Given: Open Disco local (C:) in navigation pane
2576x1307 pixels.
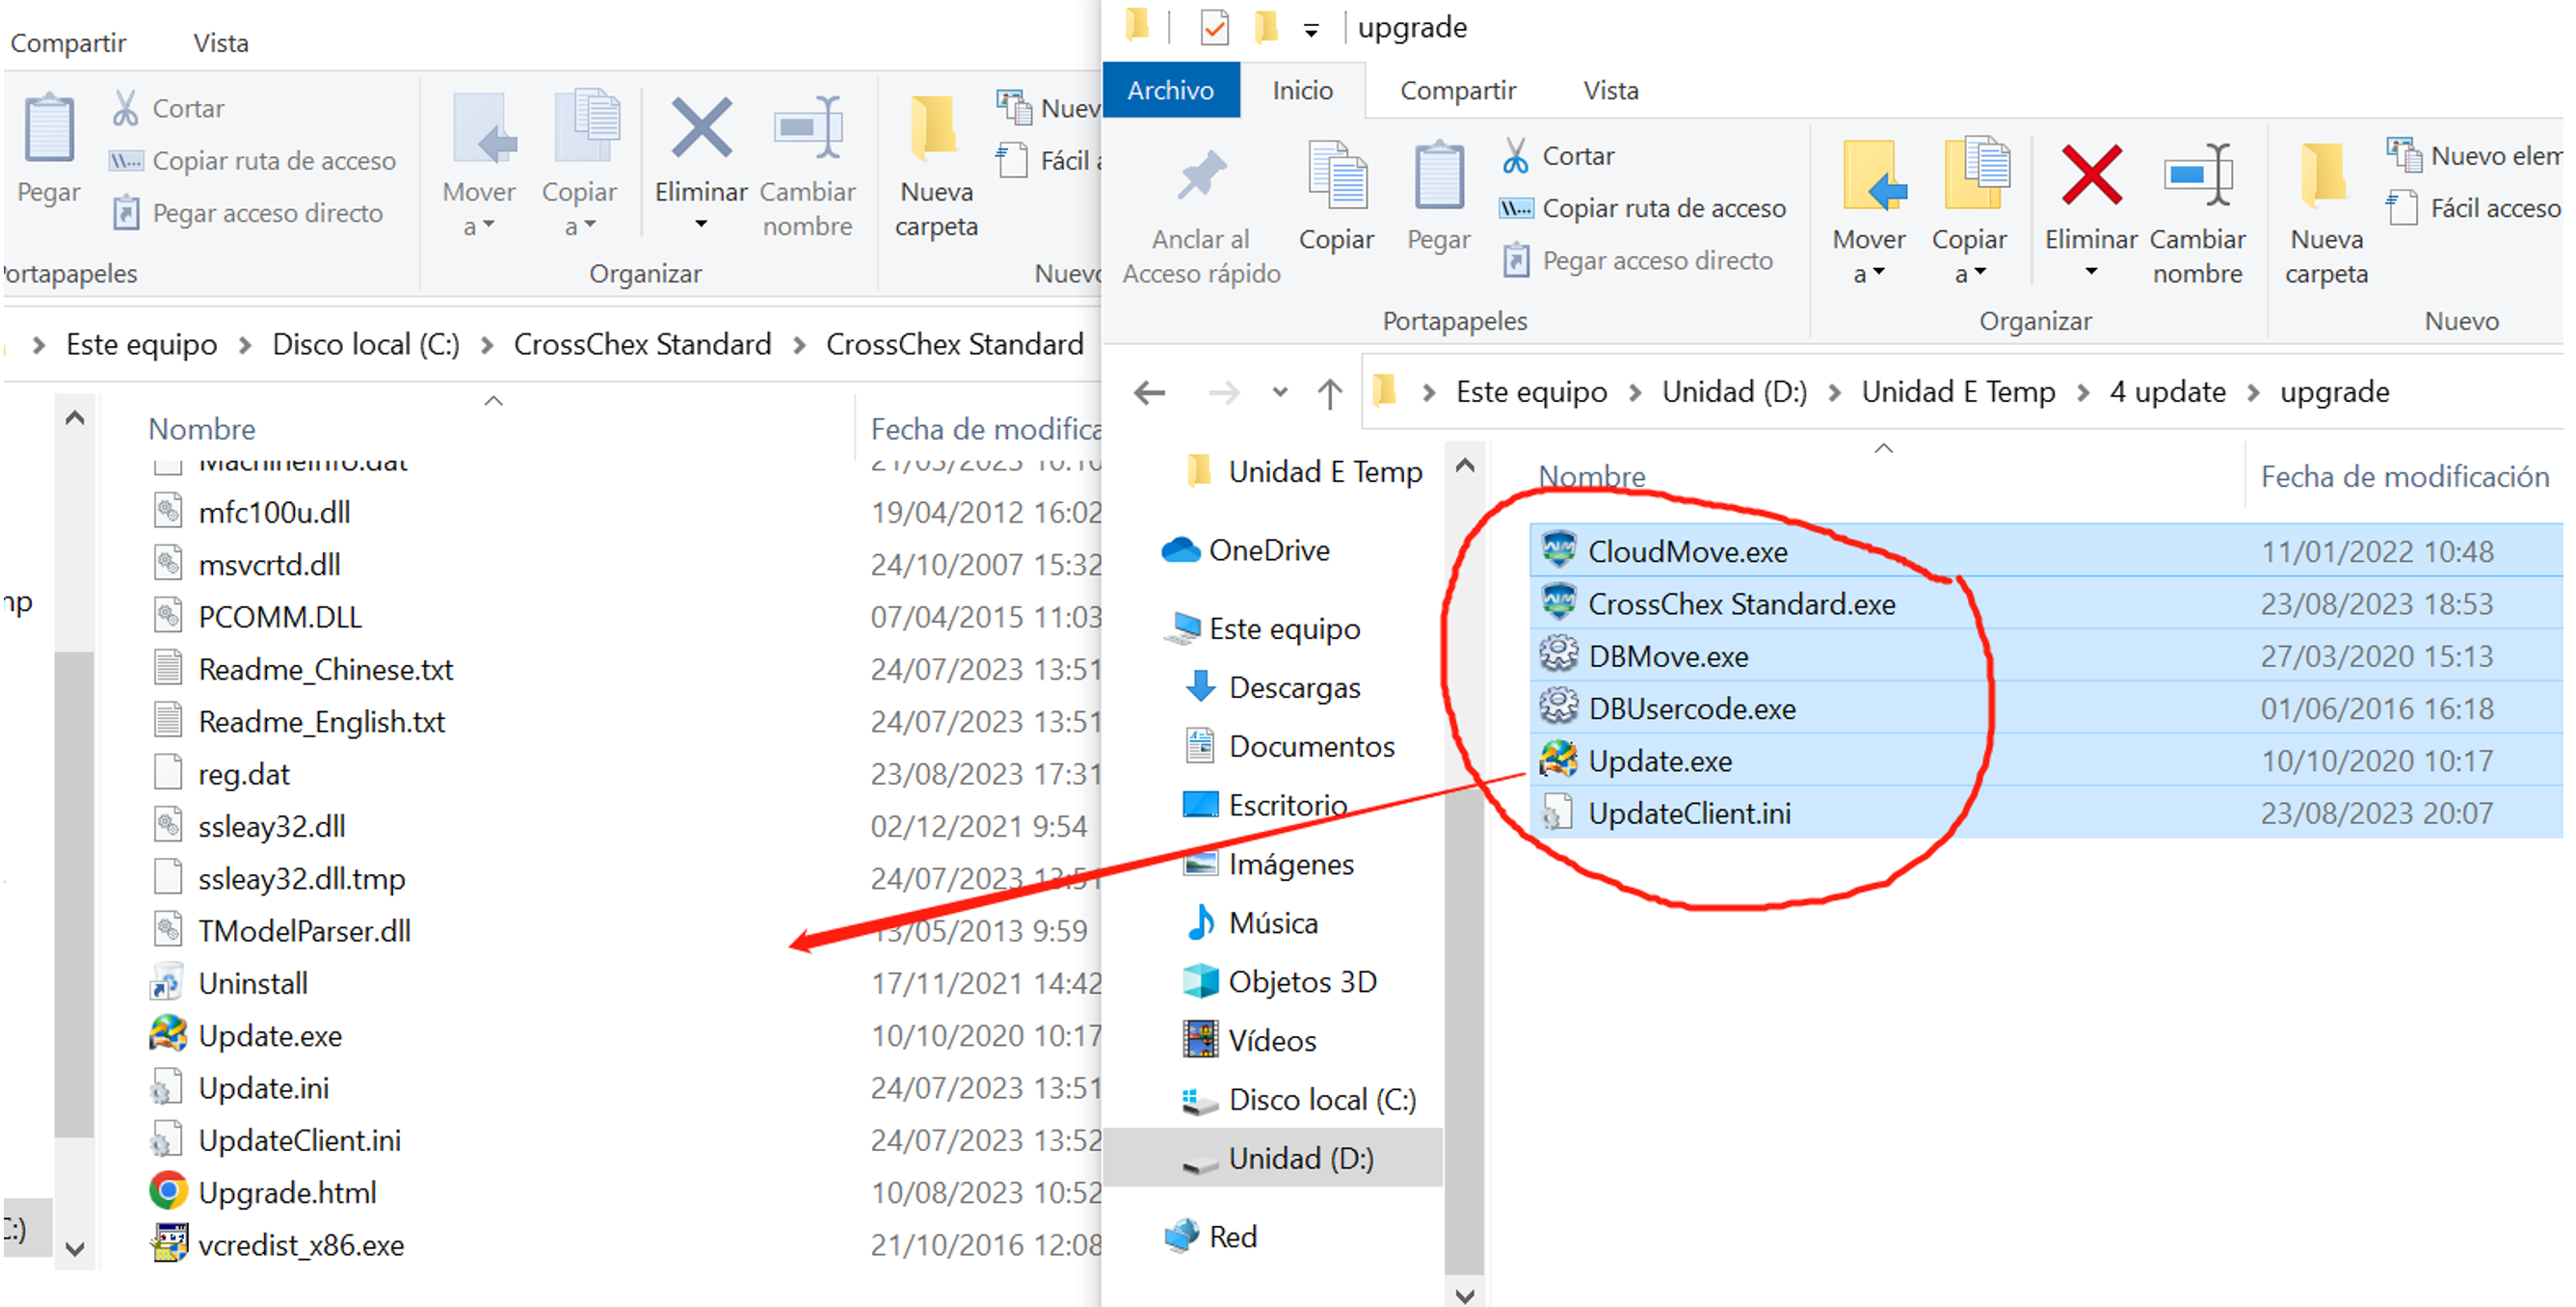Looking at the screenshot, I should [x=1300, y=1100].
